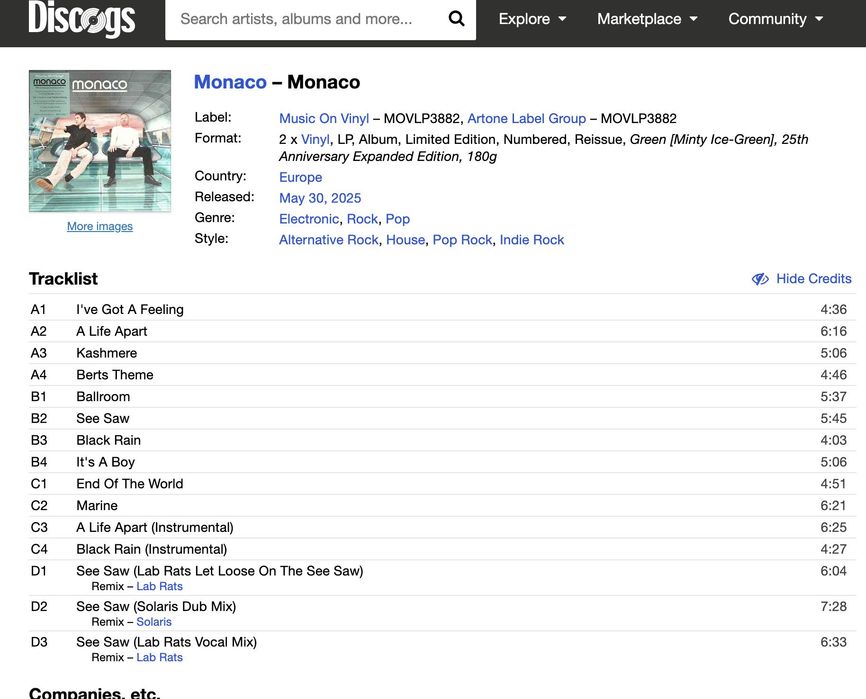Open the Monaco album cover thumbnail
866x699 pixels.
100,141
